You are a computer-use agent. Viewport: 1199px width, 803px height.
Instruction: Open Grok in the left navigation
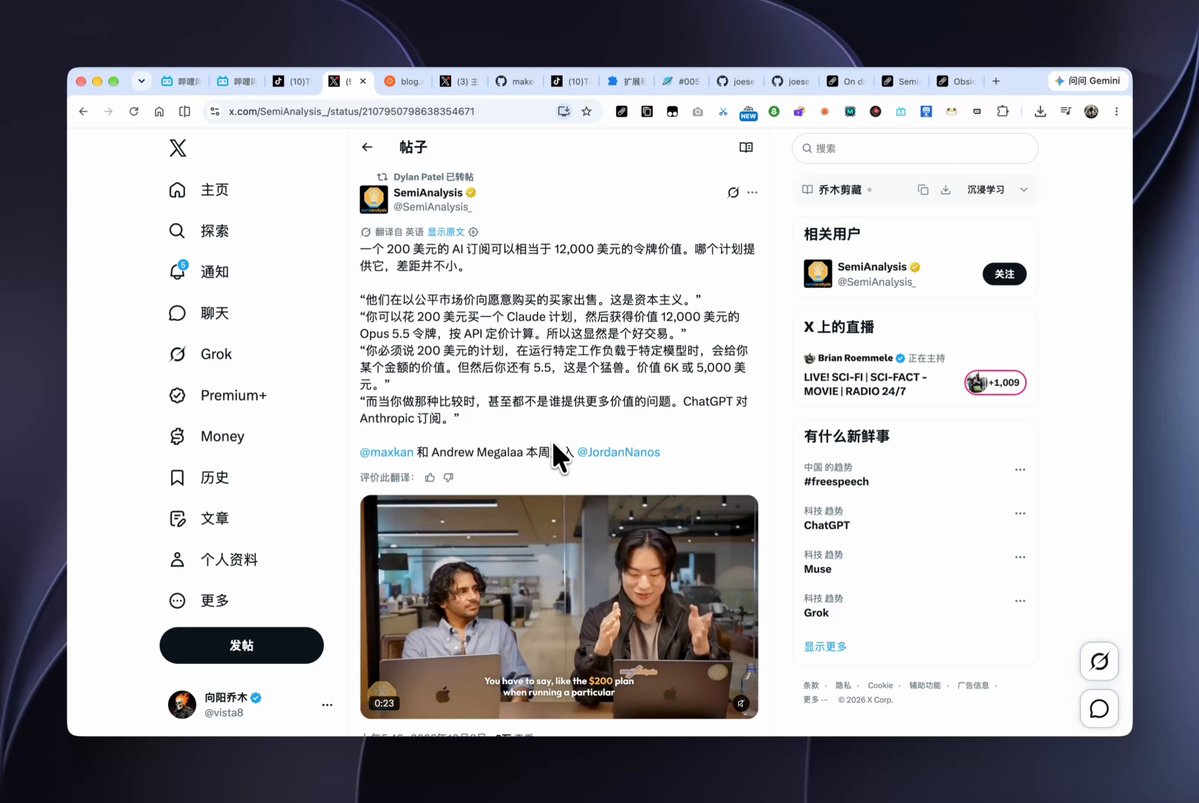coord(200,354)
